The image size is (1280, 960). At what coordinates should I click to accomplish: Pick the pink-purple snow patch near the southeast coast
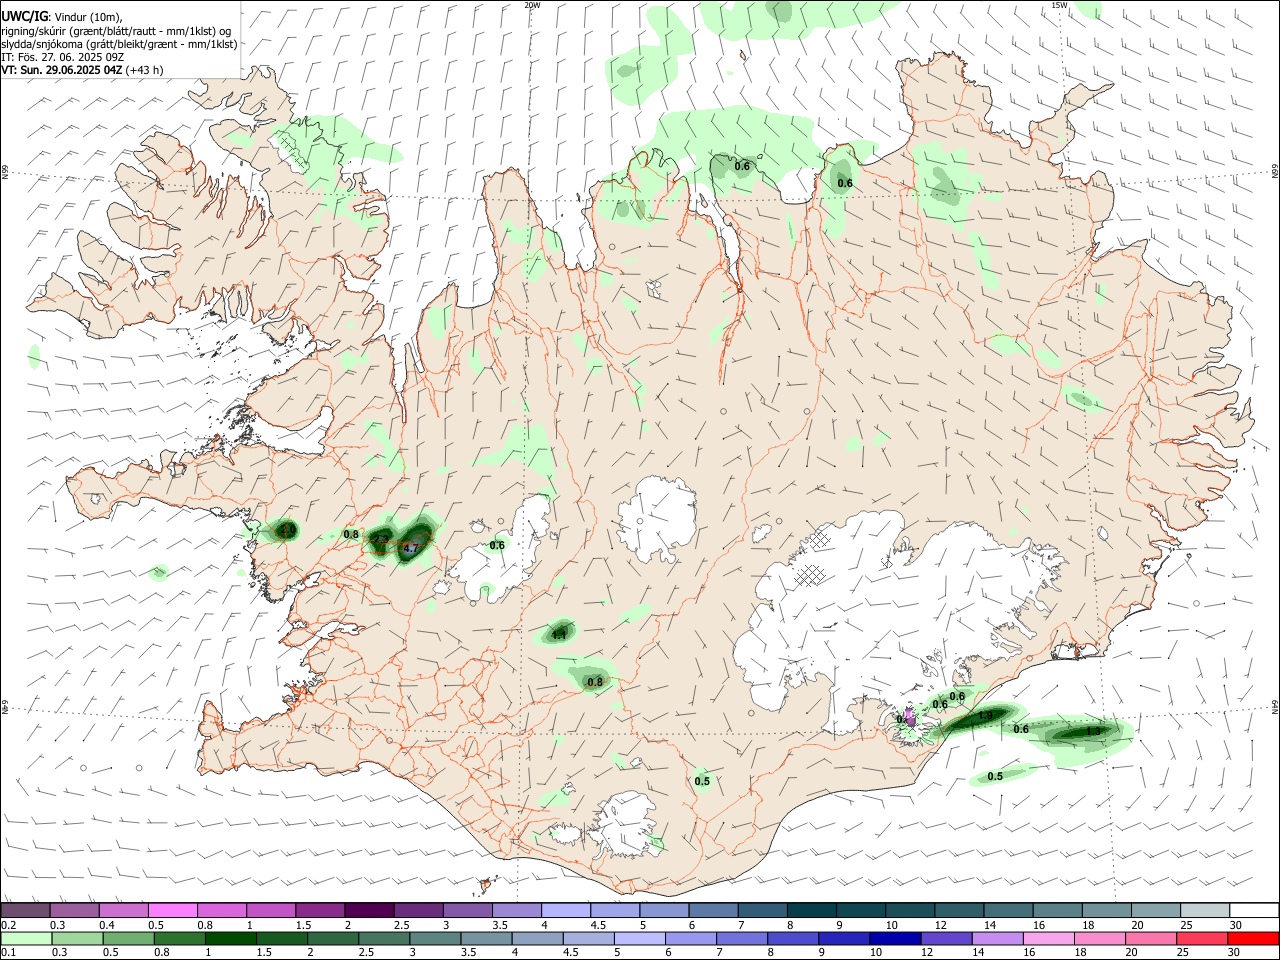click(x=909, y=716)
